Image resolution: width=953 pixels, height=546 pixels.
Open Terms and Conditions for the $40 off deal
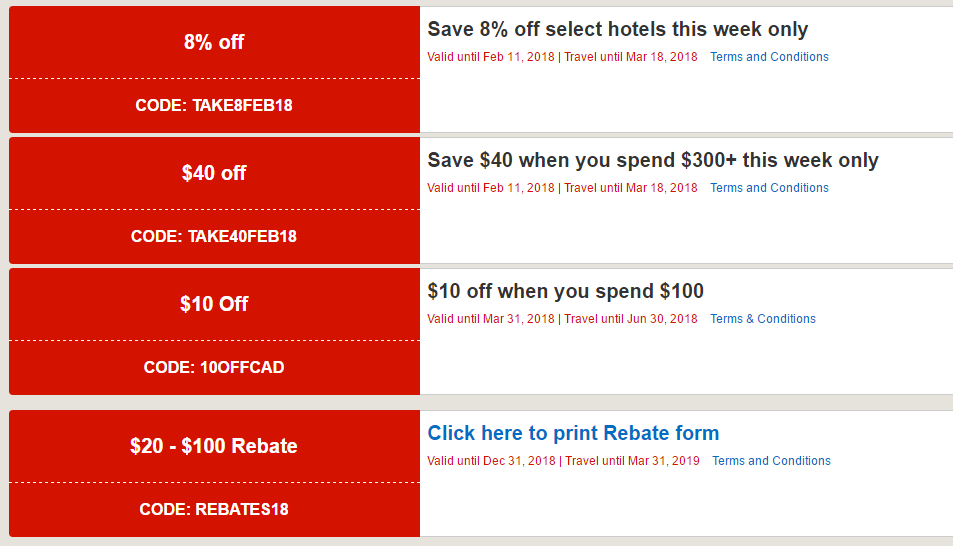(x=769, y=188)
